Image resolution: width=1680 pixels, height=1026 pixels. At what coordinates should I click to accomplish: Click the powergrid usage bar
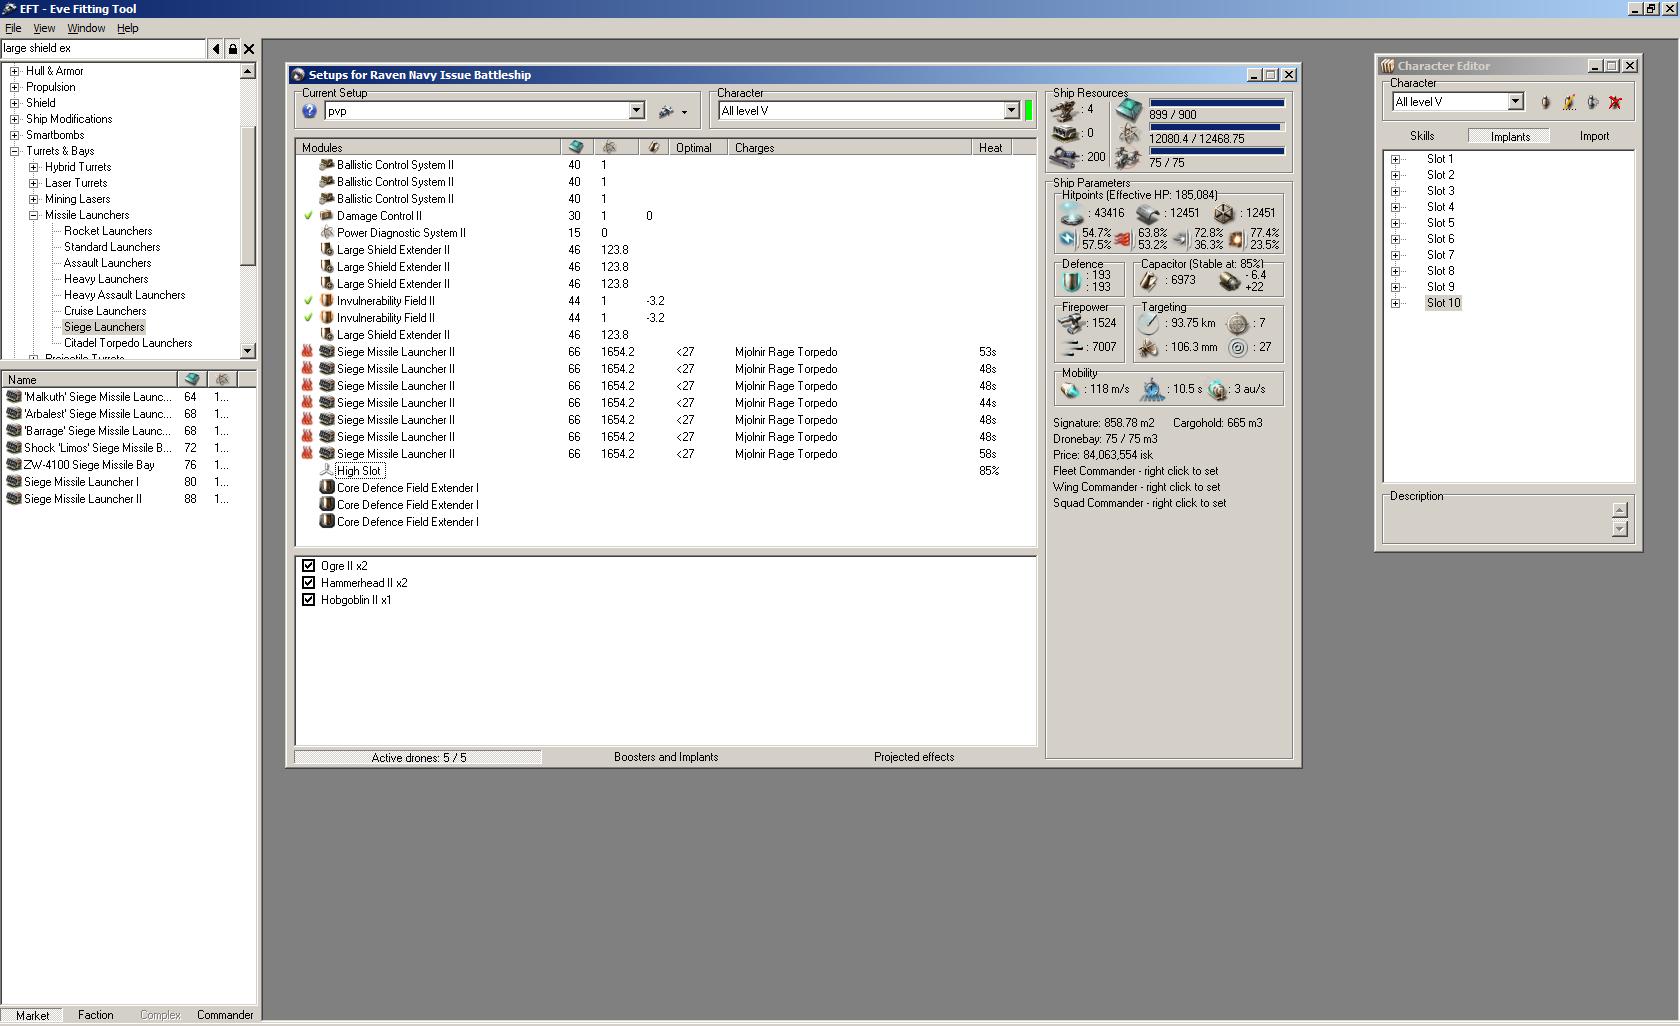1216,127
